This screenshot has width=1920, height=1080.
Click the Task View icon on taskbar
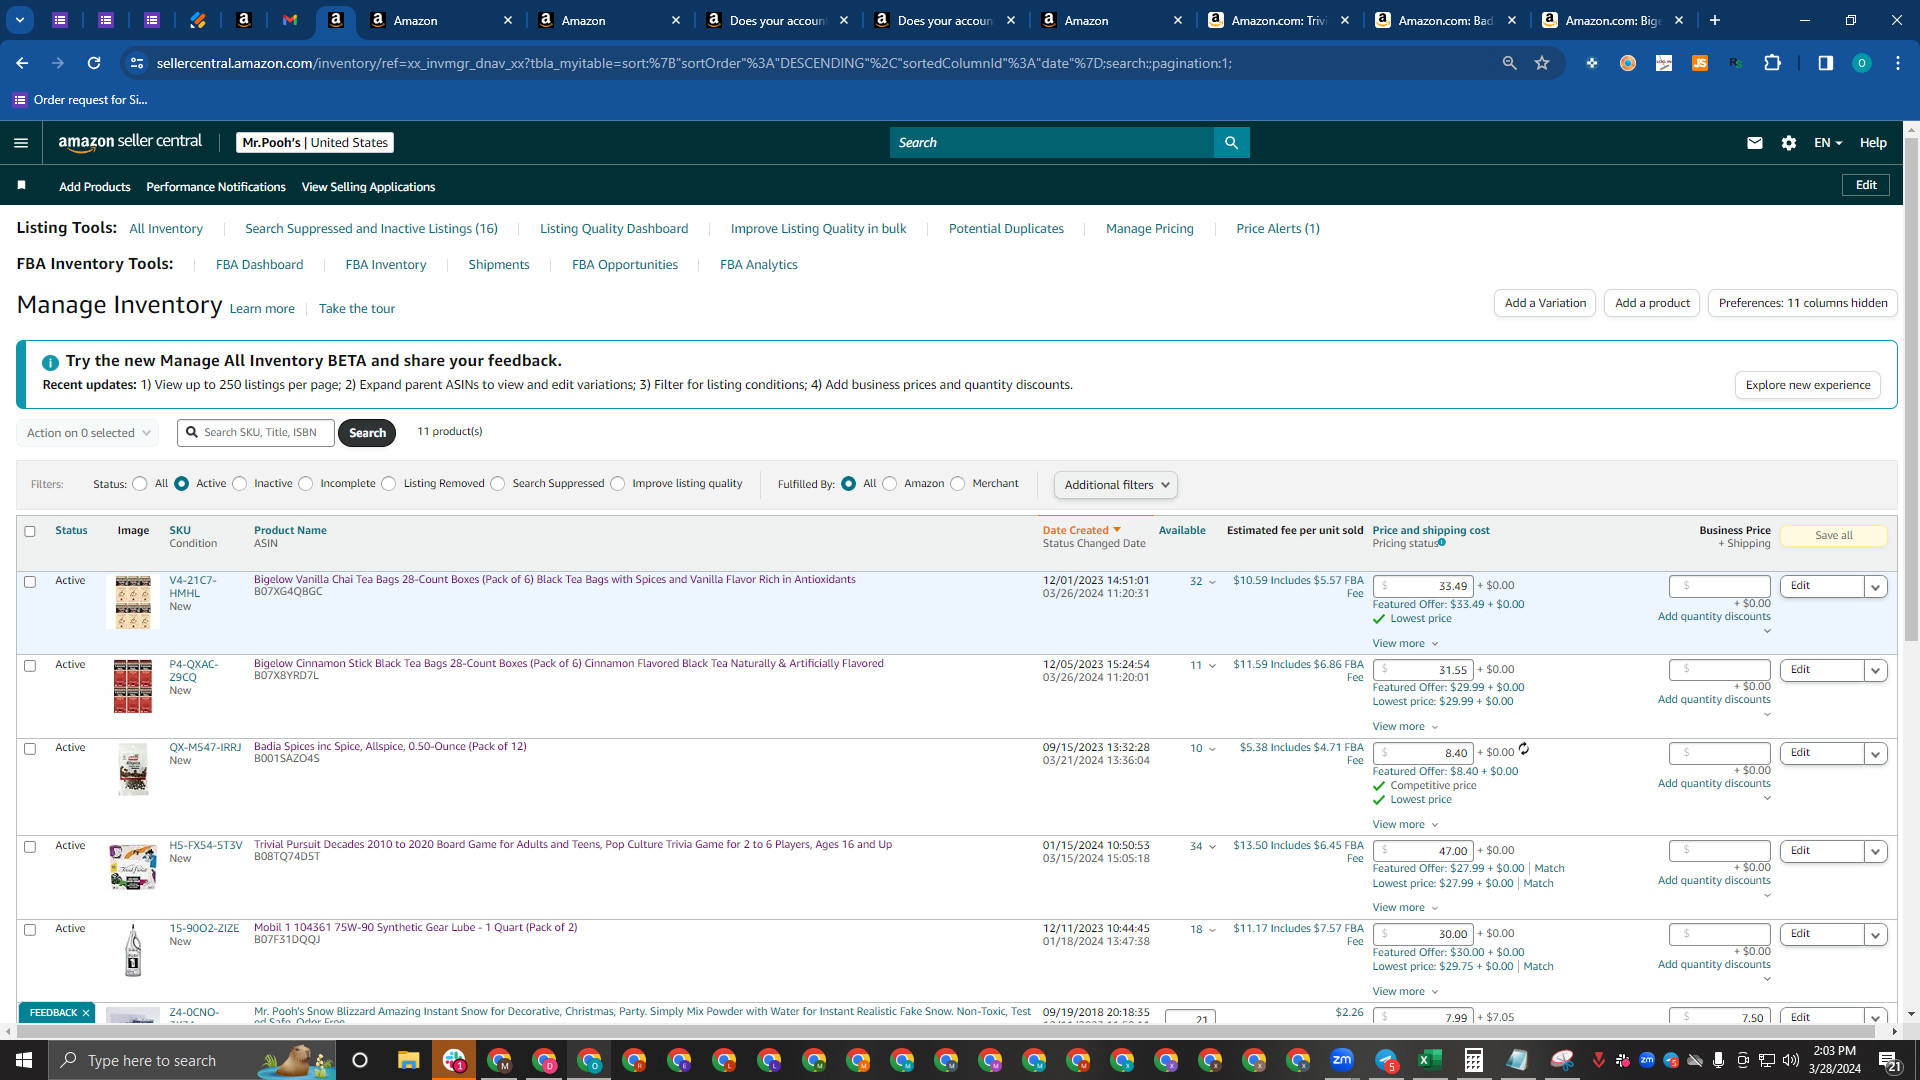click(360, 1060)
